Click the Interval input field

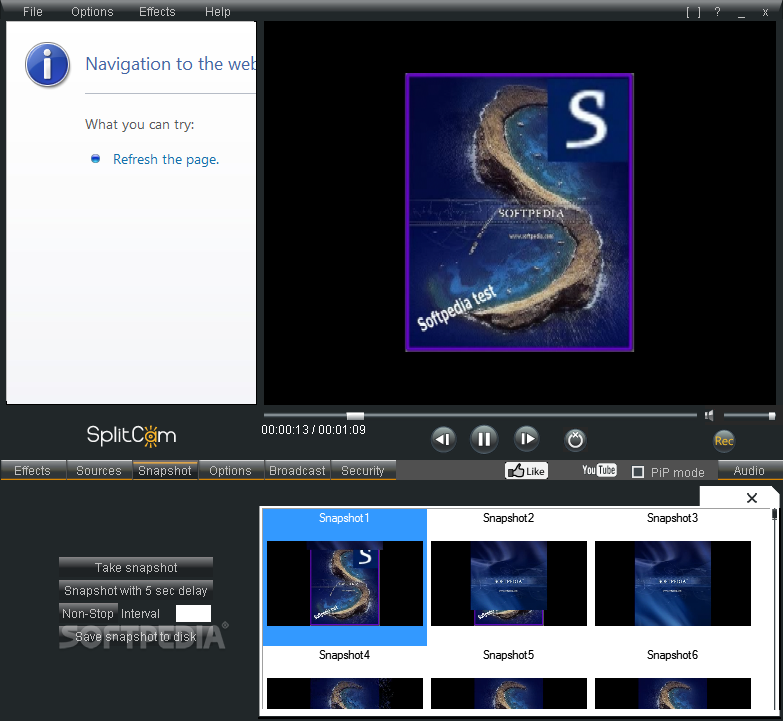pos(193,614)
